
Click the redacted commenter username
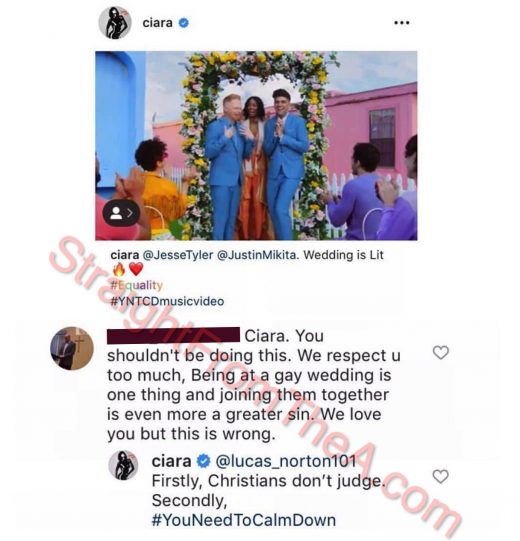173,335
